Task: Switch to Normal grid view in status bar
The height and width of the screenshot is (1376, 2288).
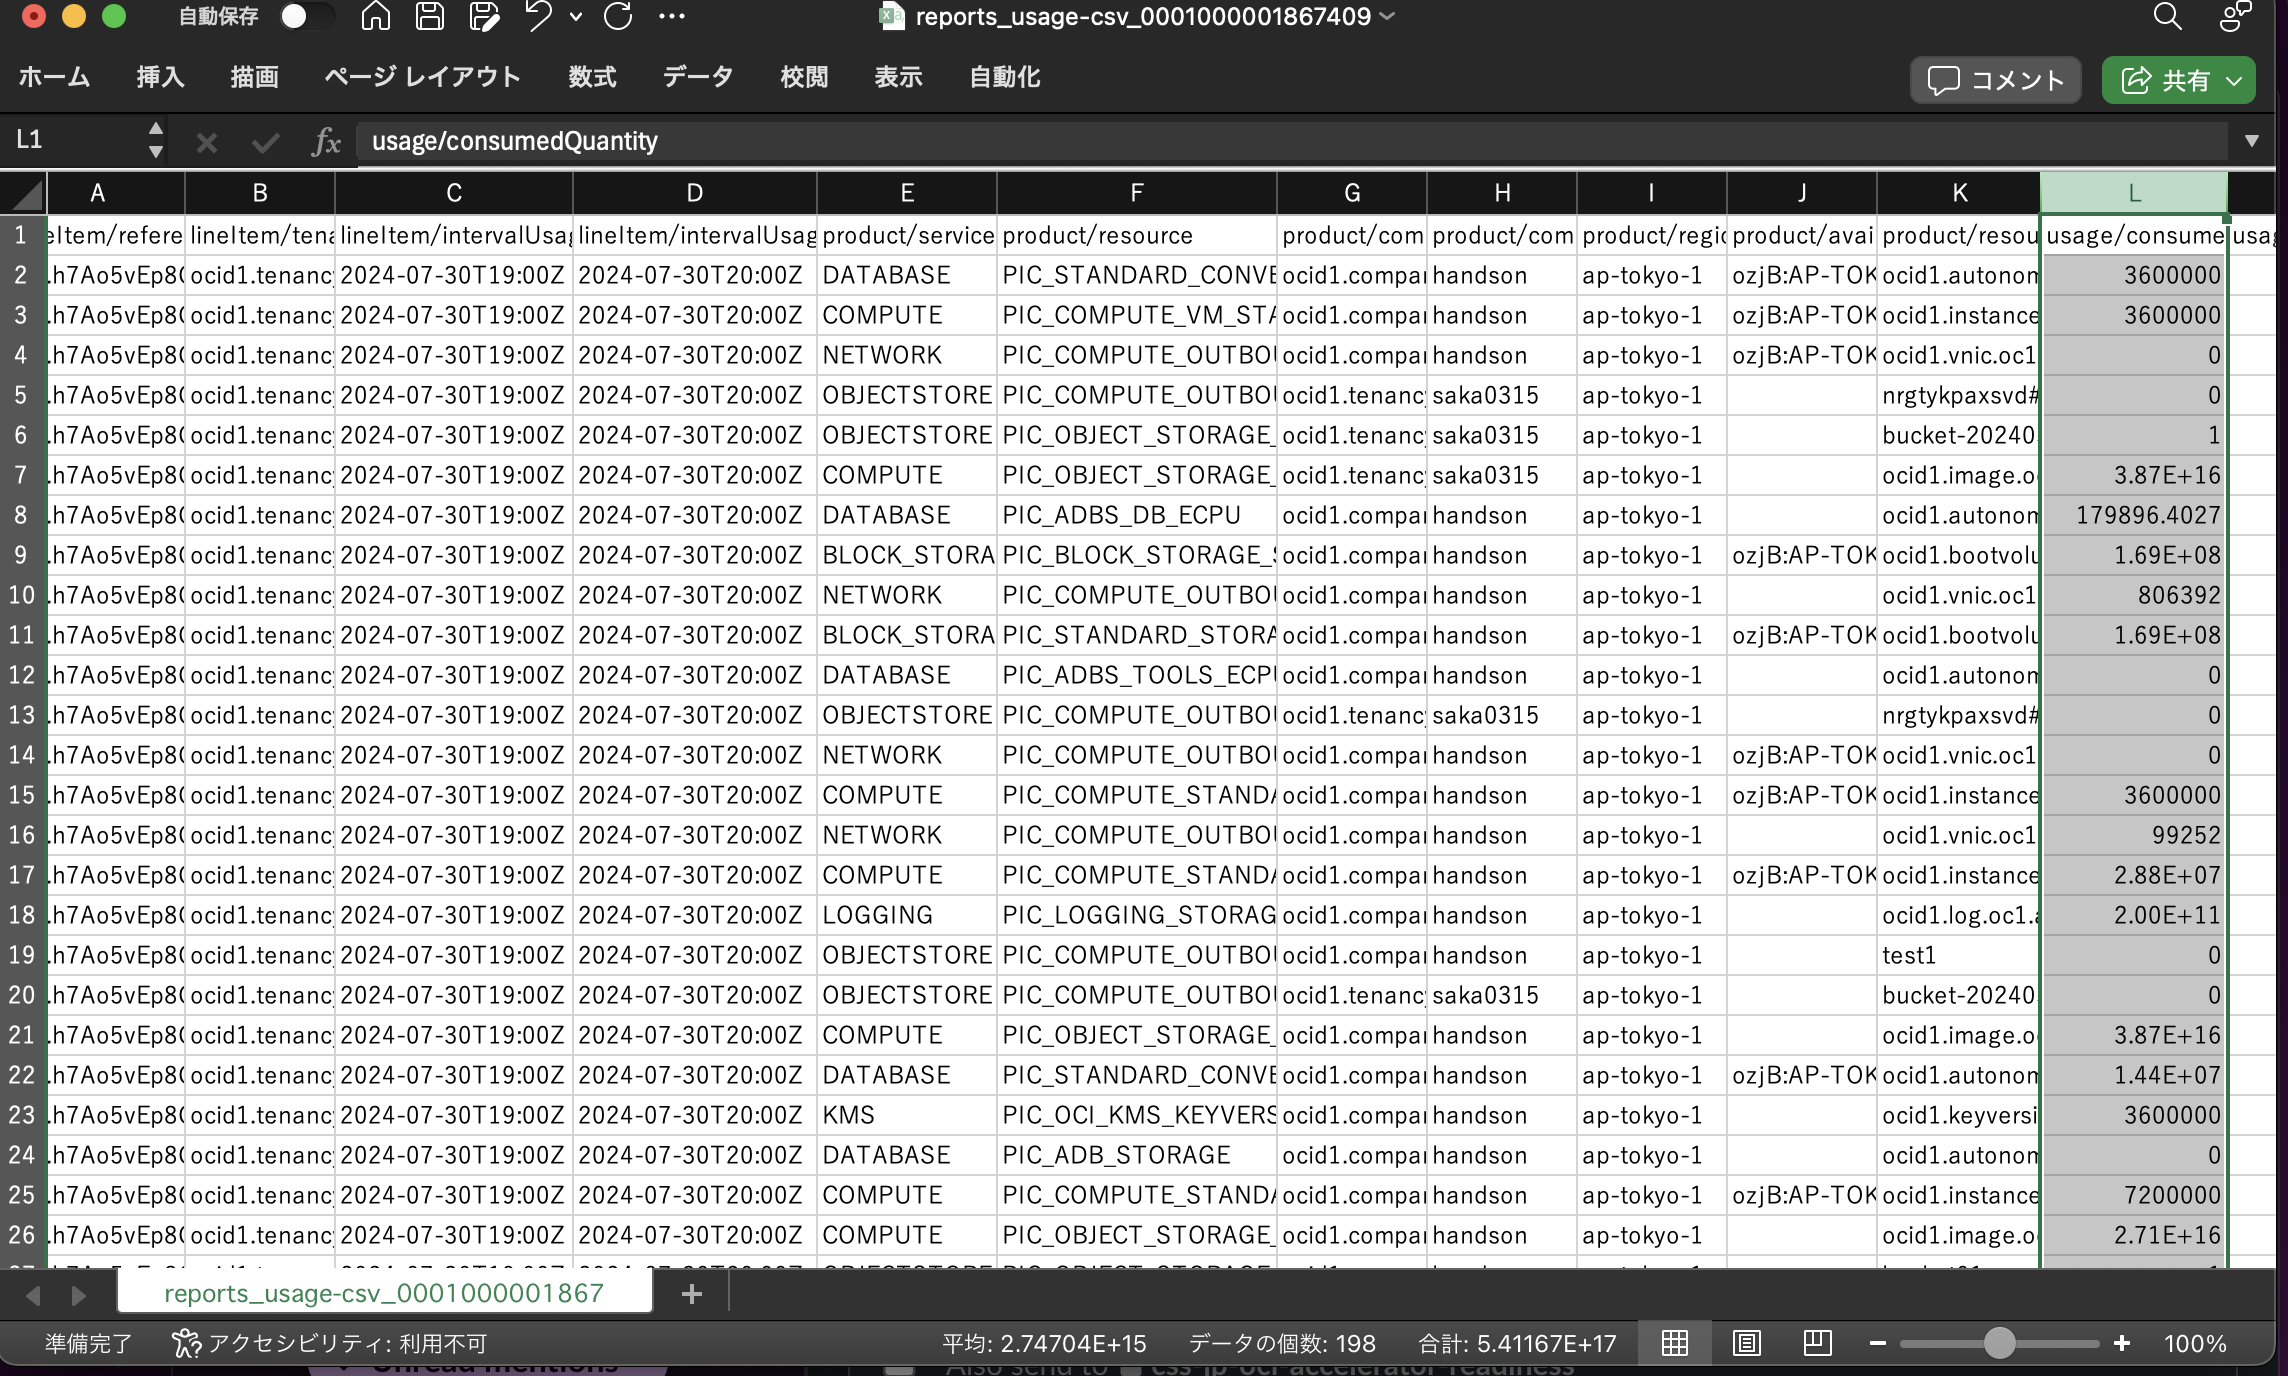Action: pyautogui.click(x=1675, y=1343)
